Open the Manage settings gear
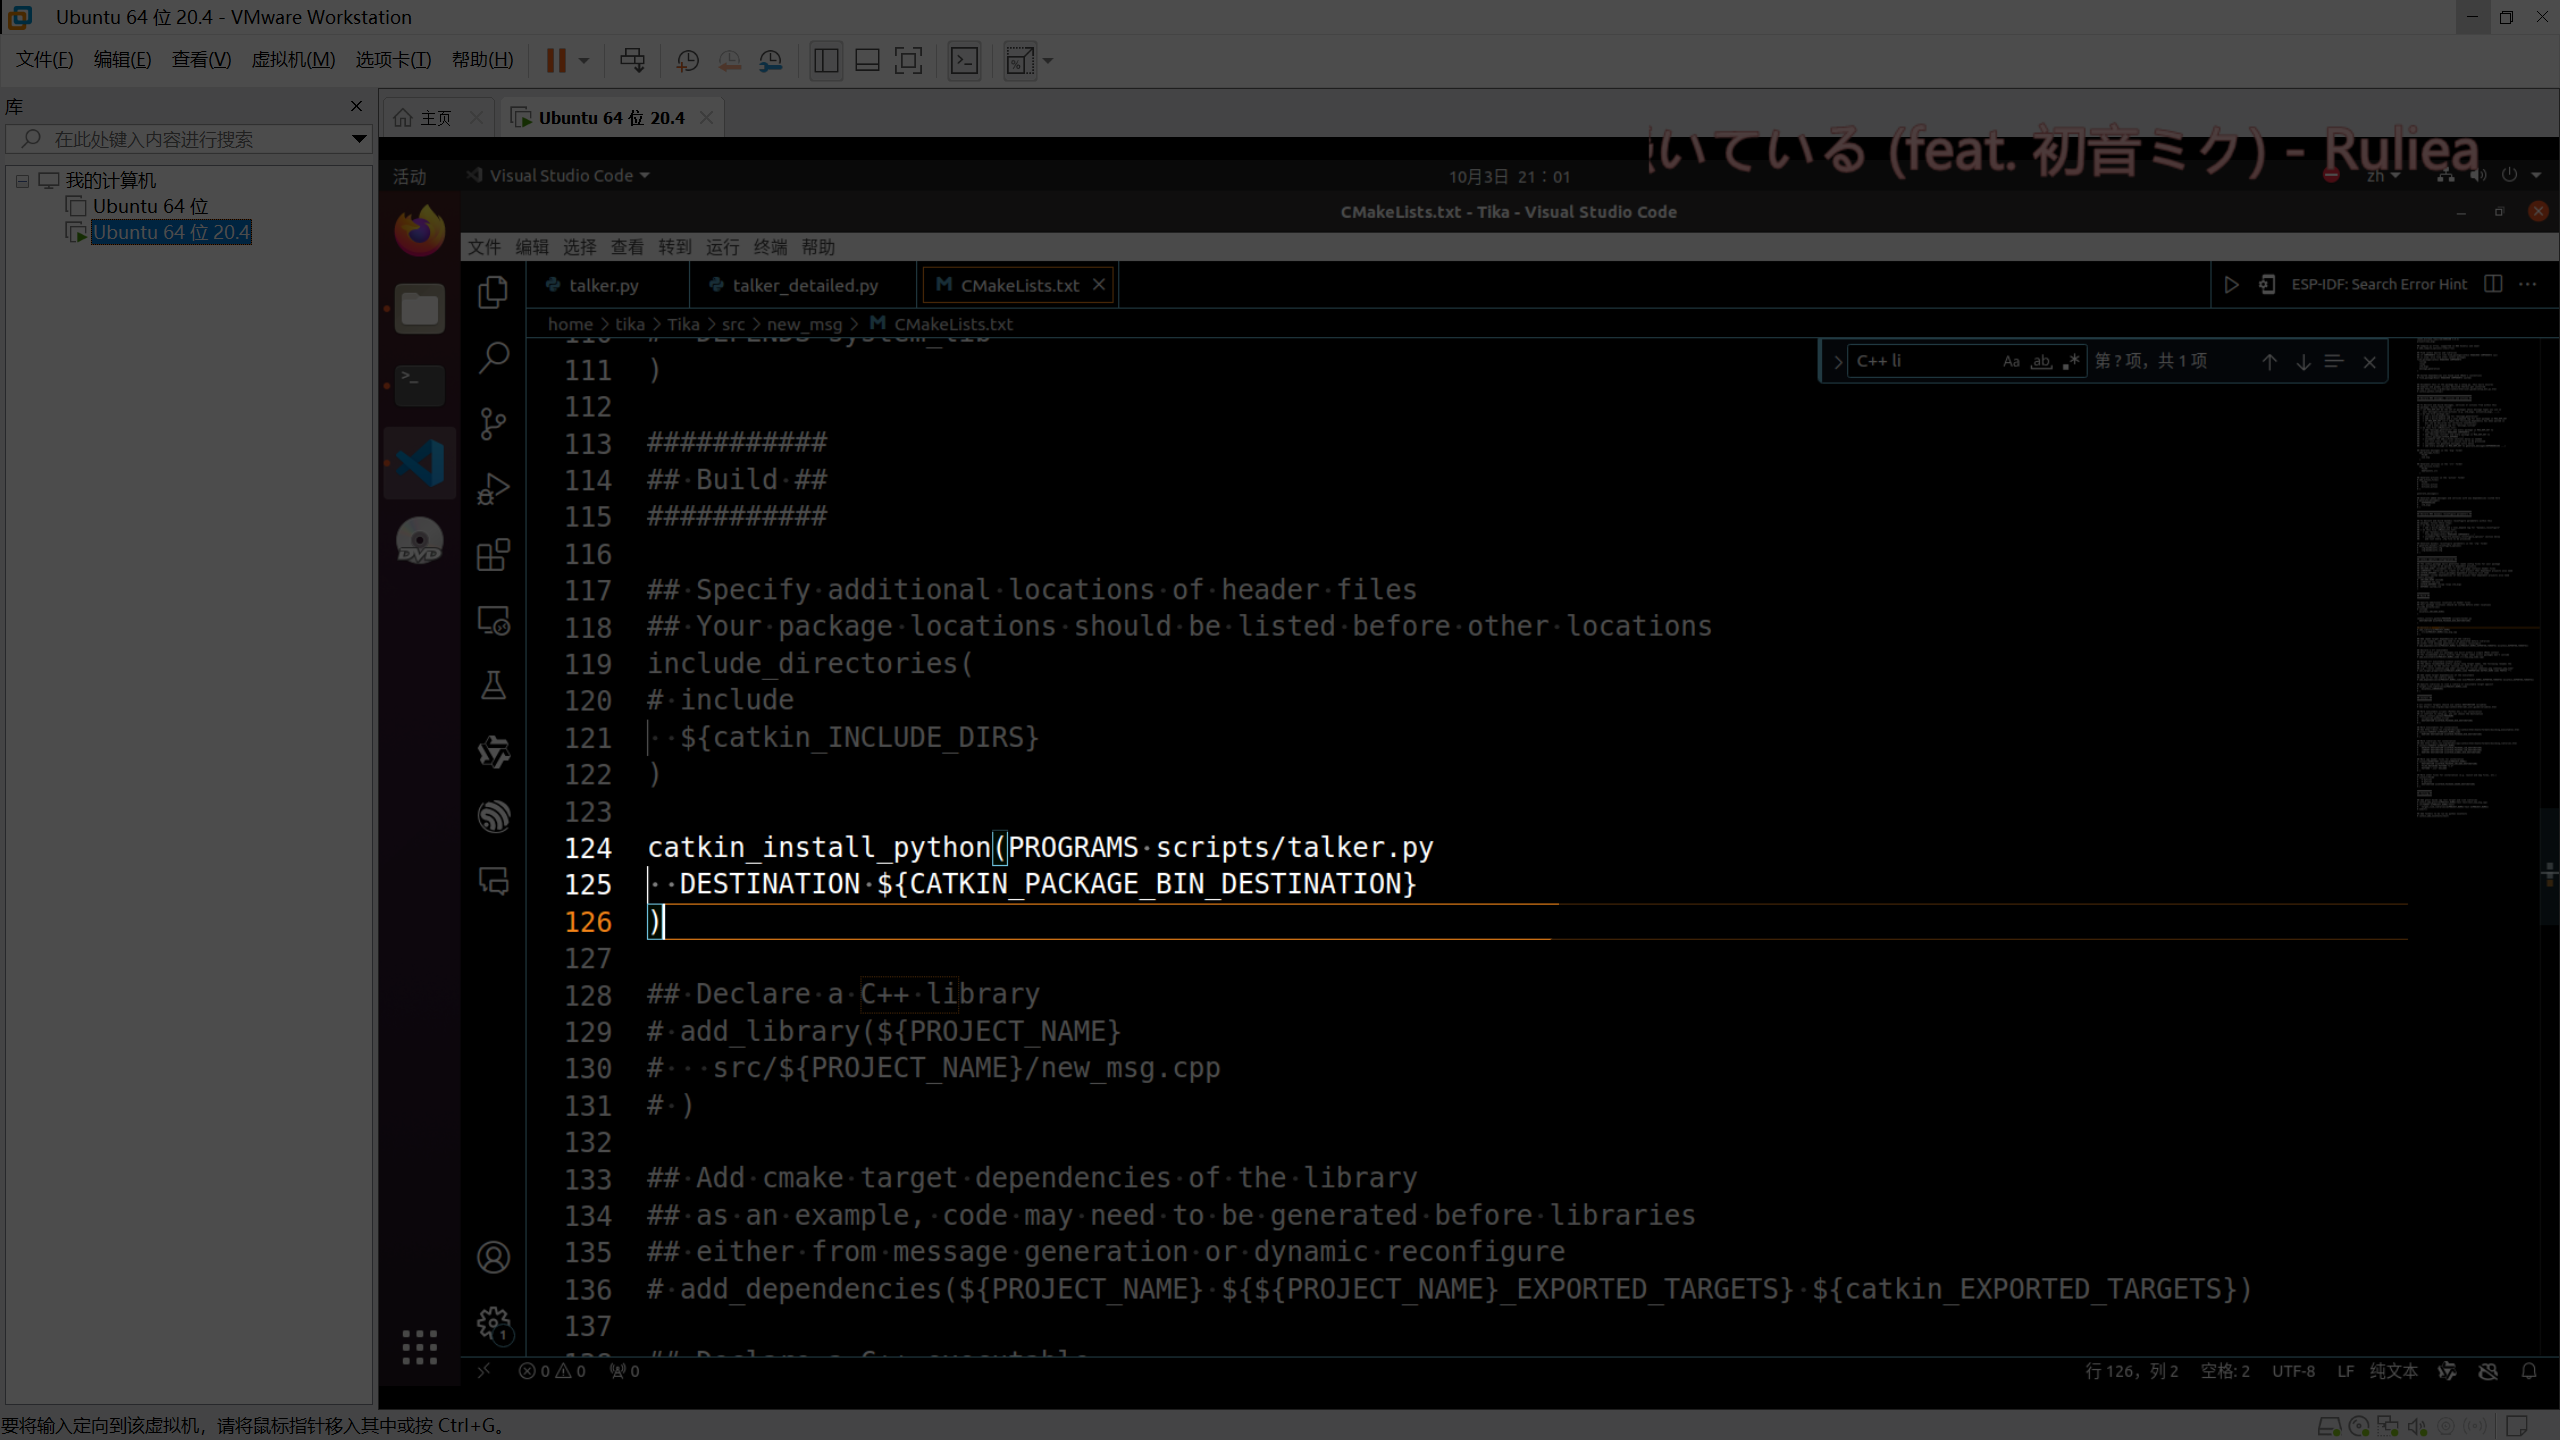 pos(493,1323)
